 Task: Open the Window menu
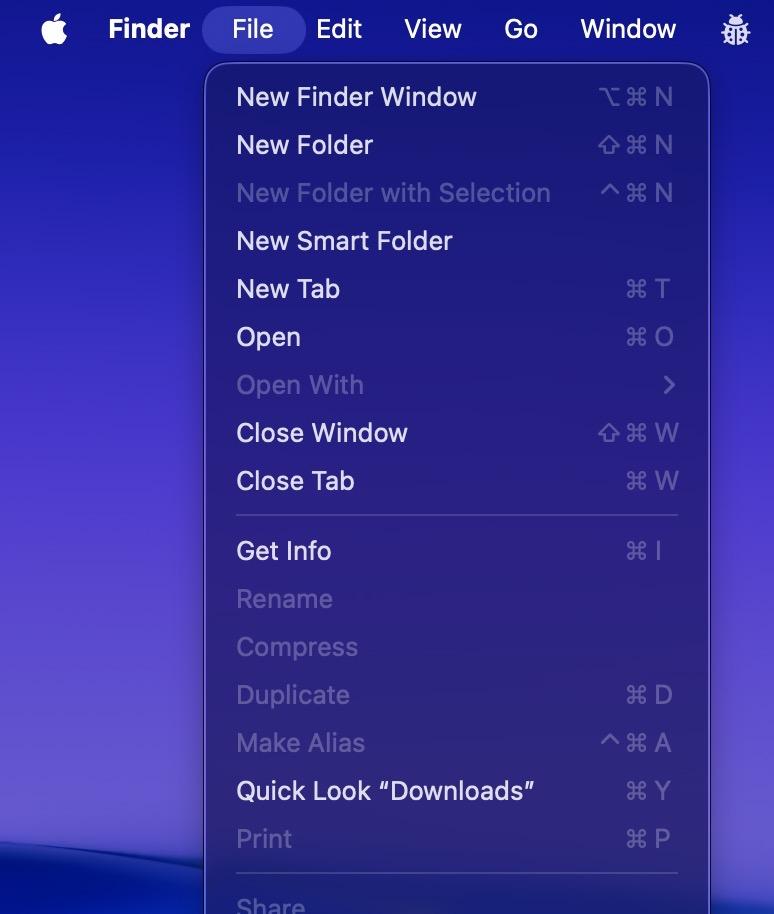point(628,29)
